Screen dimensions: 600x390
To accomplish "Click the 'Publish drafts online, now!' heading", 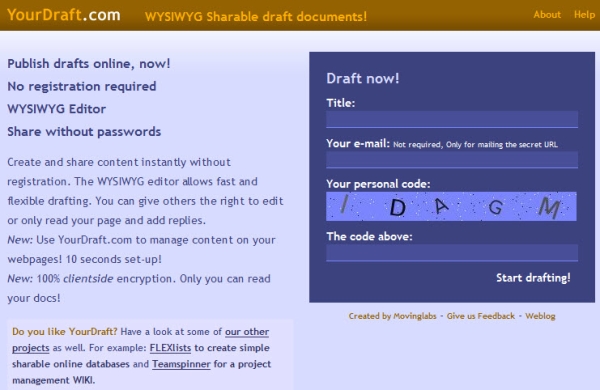I will click(x=89, y=64).
